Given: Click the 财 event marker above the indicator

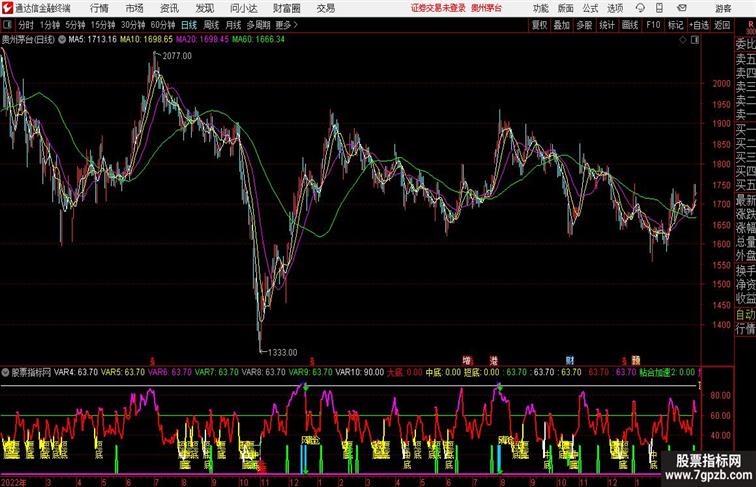Looking at the screenshot, I should tap(570, 360).
